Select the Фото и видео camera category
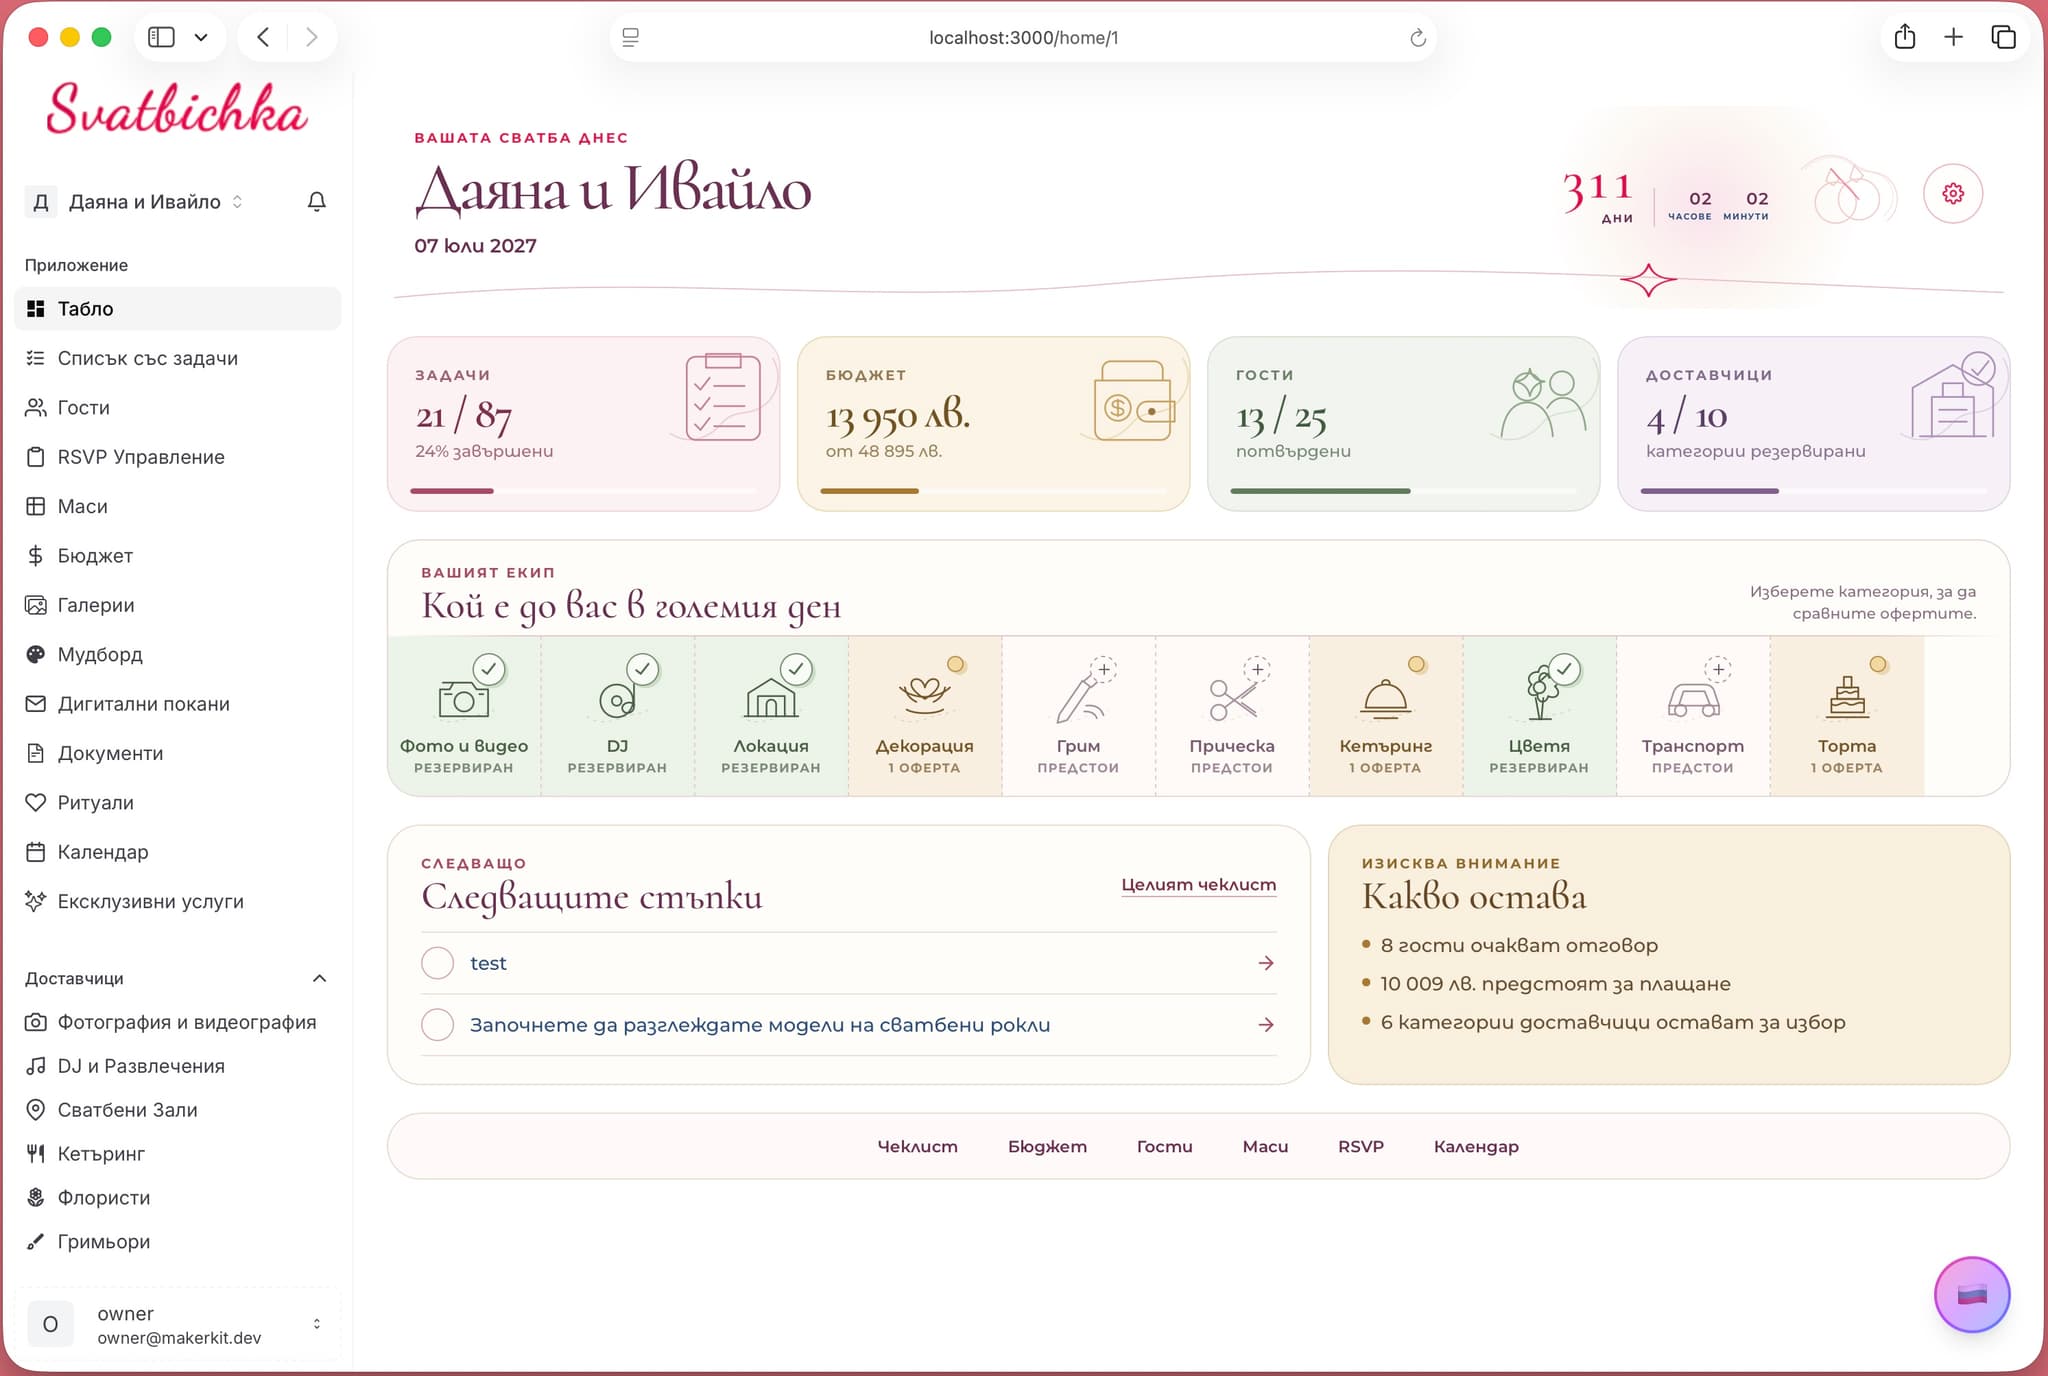This screenshot has height=1376, width=2048. [x=464, y=716]
